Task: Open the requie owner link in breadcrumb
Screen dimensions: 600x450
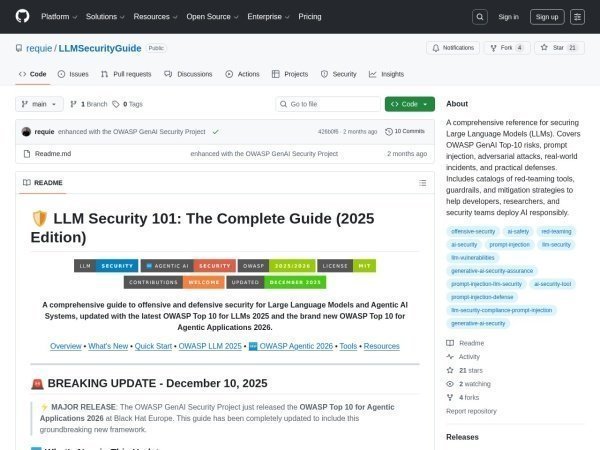Action: (x=39, y=48)
